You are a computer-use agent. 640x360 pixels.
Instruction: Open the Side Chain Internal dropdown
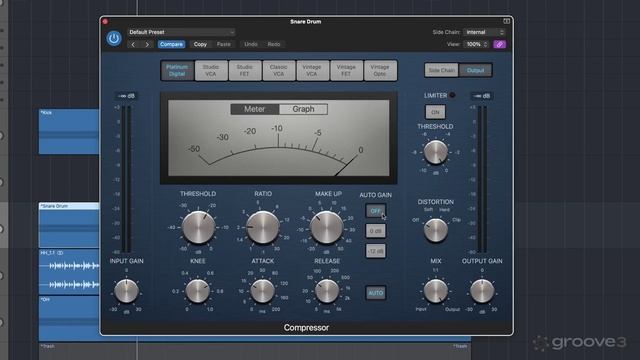484,32
